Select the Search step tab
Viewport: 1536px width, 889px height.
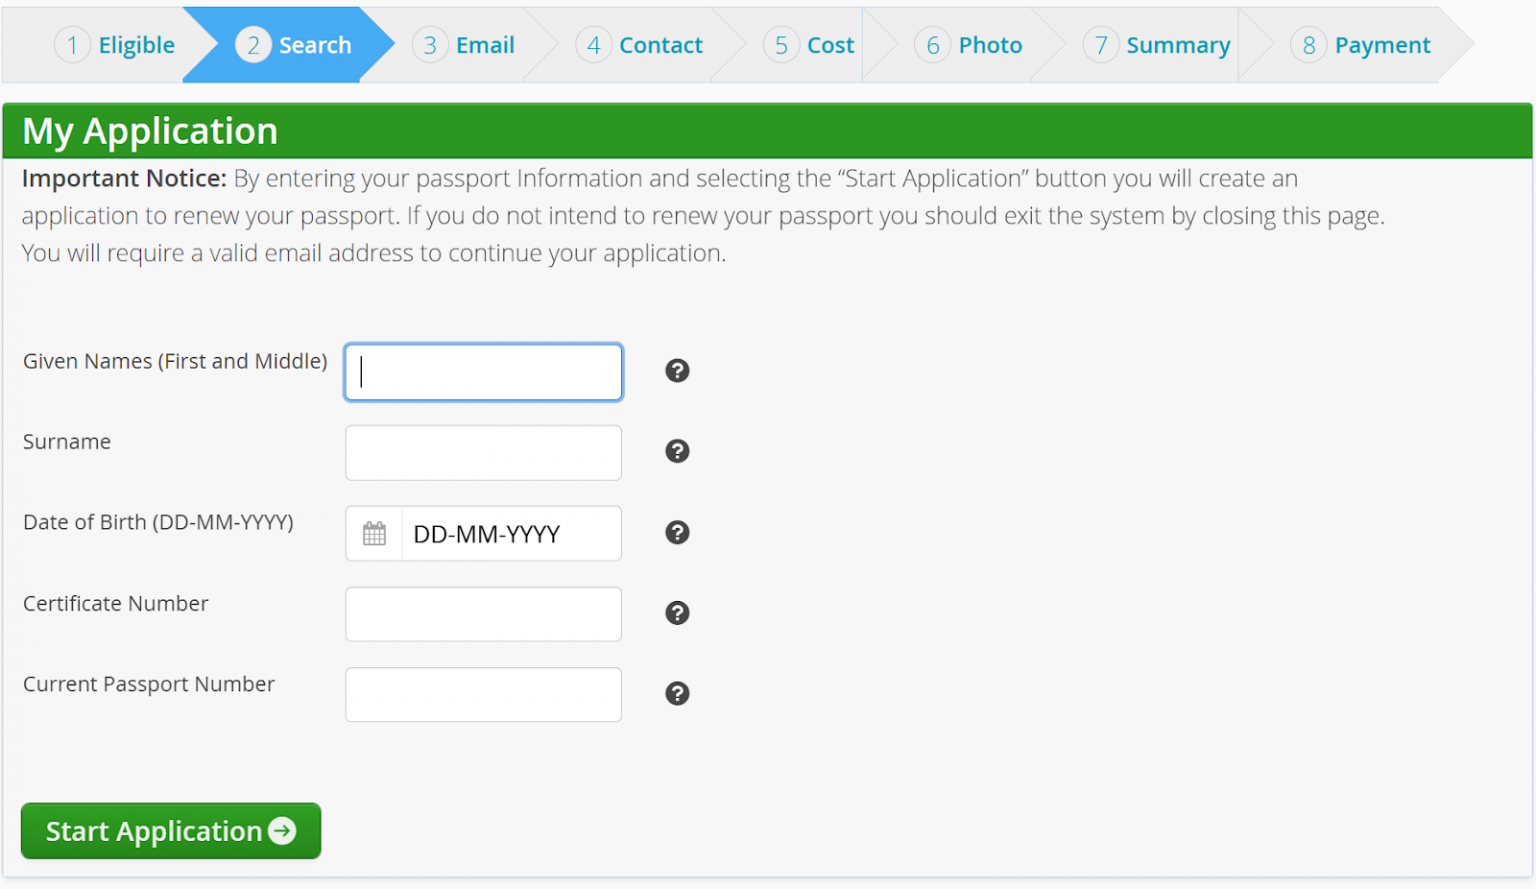coord(294,45)
